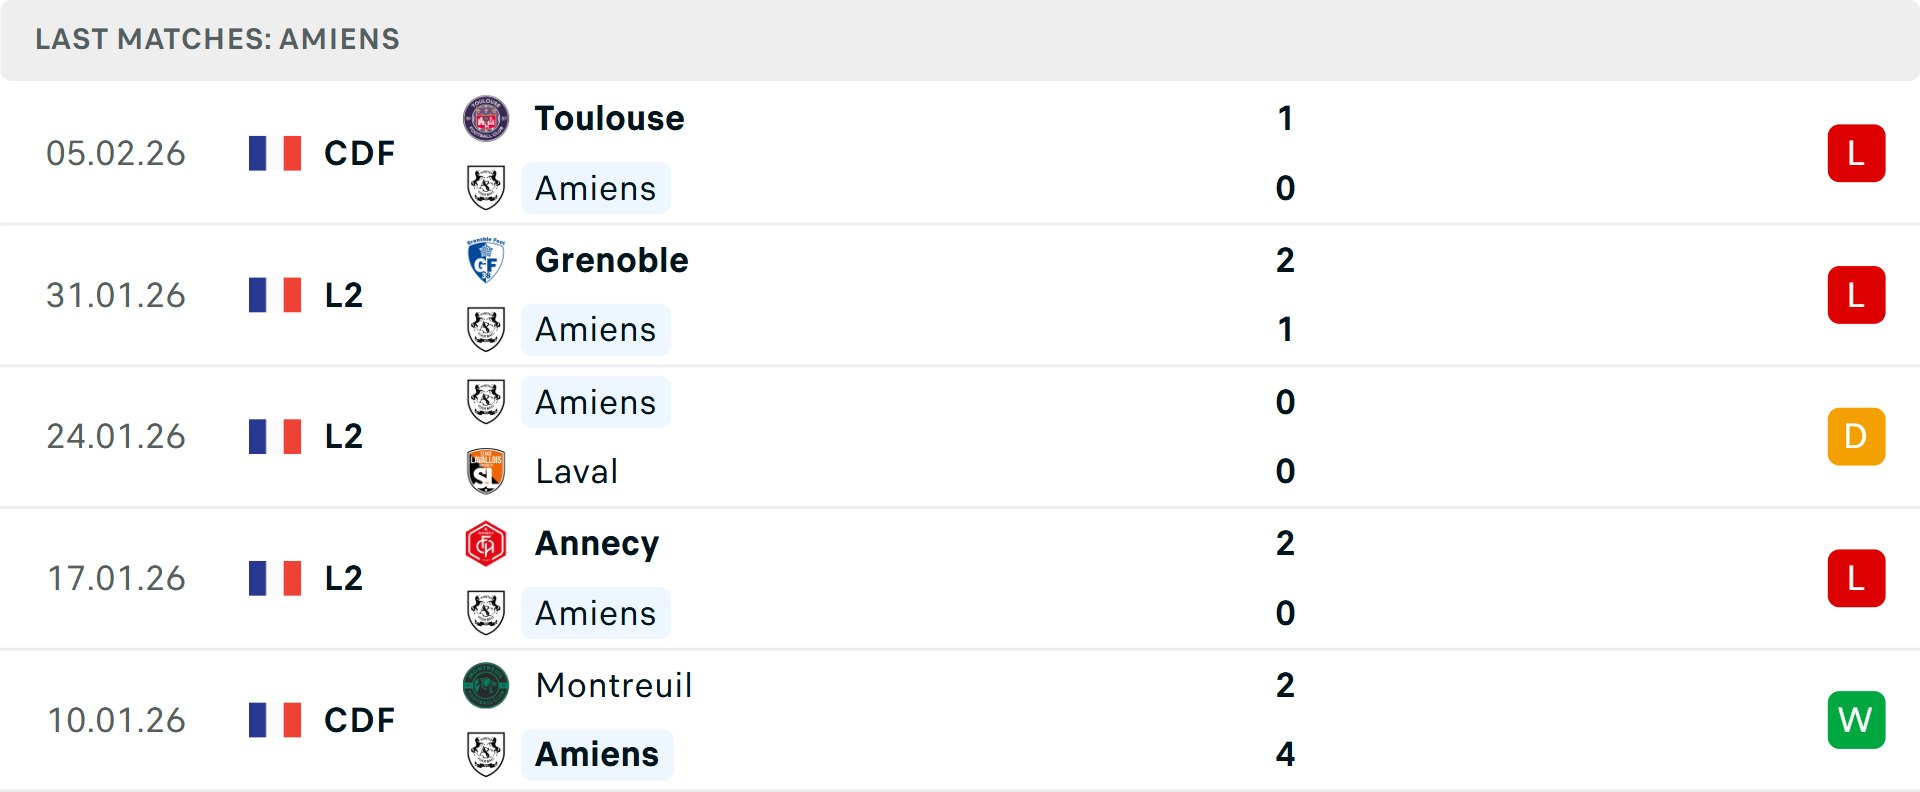Open the Grenoble team link
Viewport: 1920px width, 792px height.
[611, 261]
